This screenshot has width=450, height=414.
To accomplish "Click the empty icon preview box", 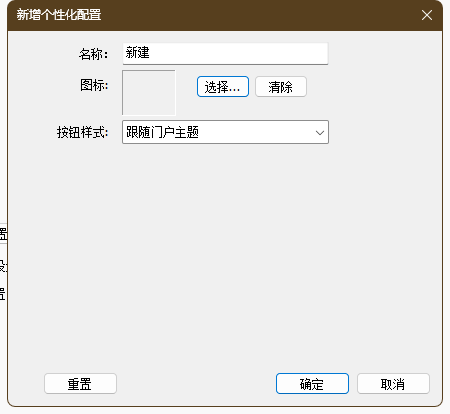I will (x=149, y=93).
